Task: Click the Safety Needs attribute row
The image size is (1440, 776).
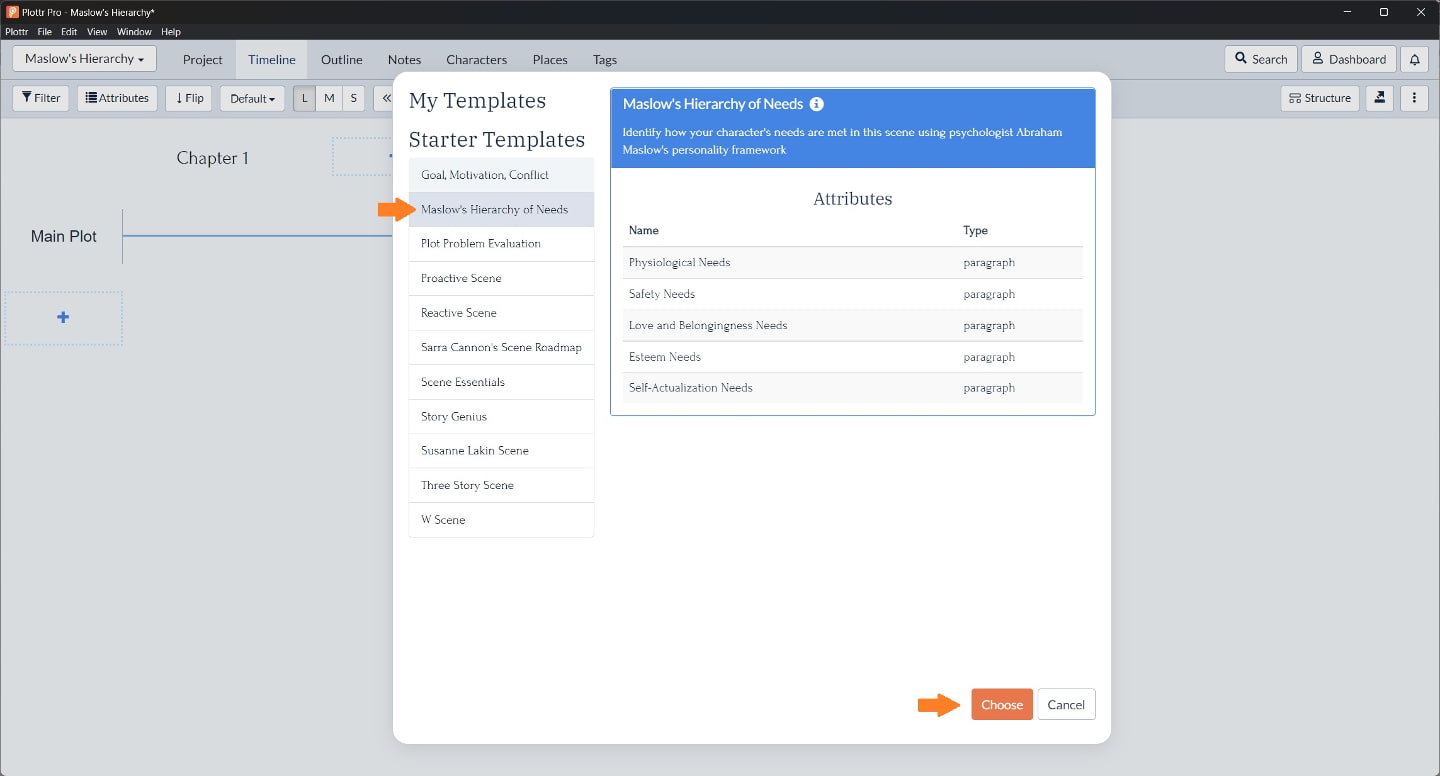Action: [852, 294]
